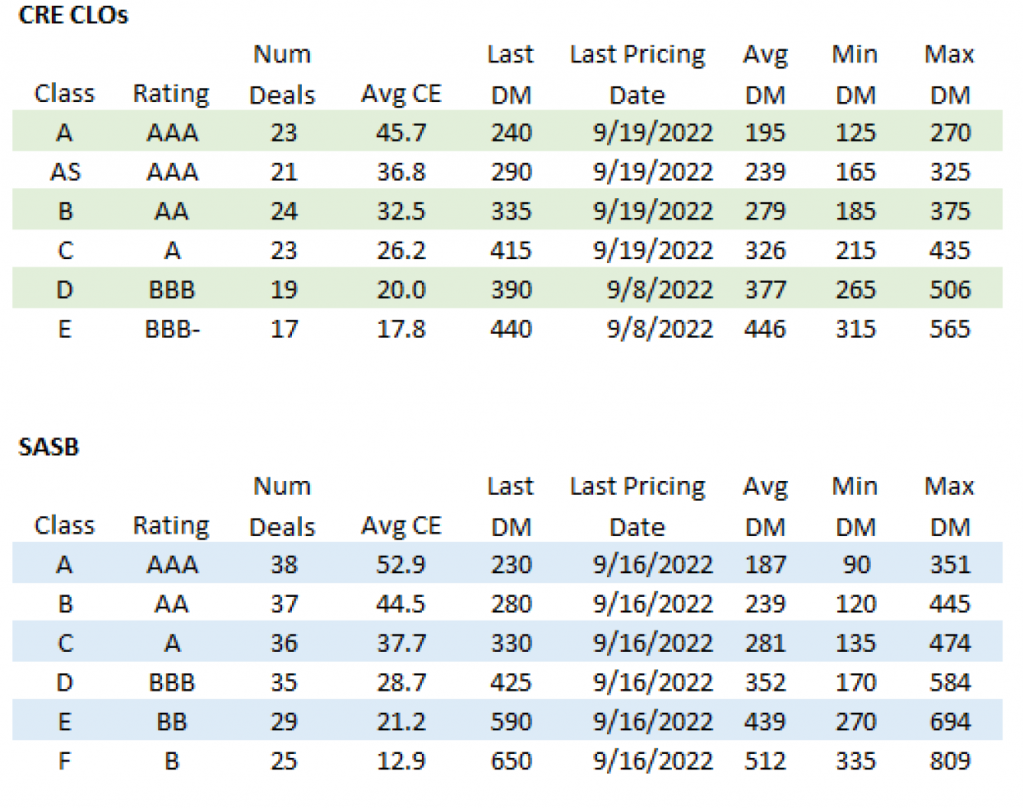1024x809 pixels.
Task: Select the BBB- rating cell
Action: pos(173,328)
